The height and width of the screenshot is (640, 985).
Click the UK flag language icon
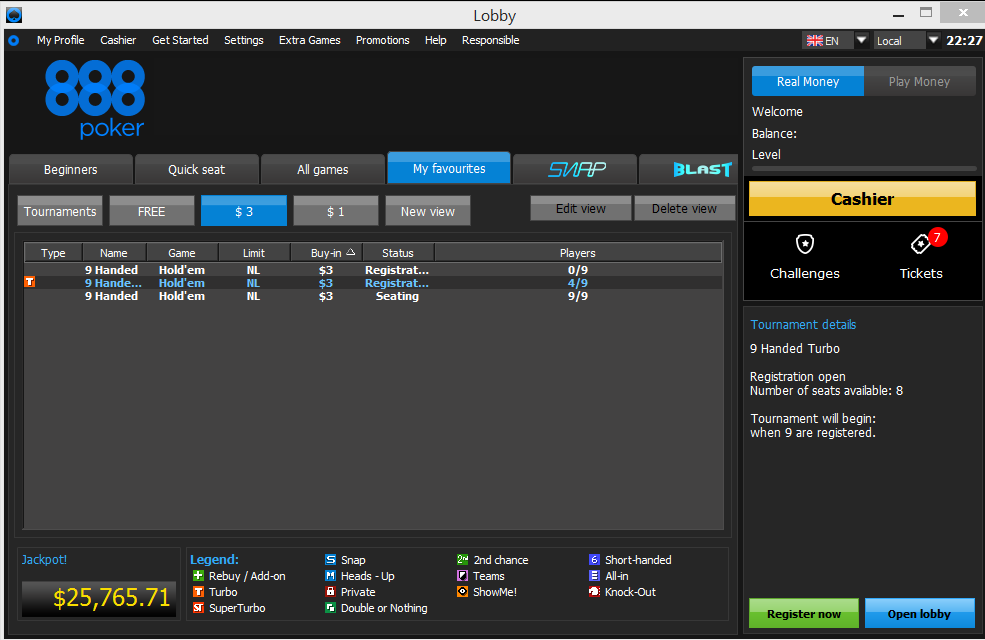click(x=815, y=41)
